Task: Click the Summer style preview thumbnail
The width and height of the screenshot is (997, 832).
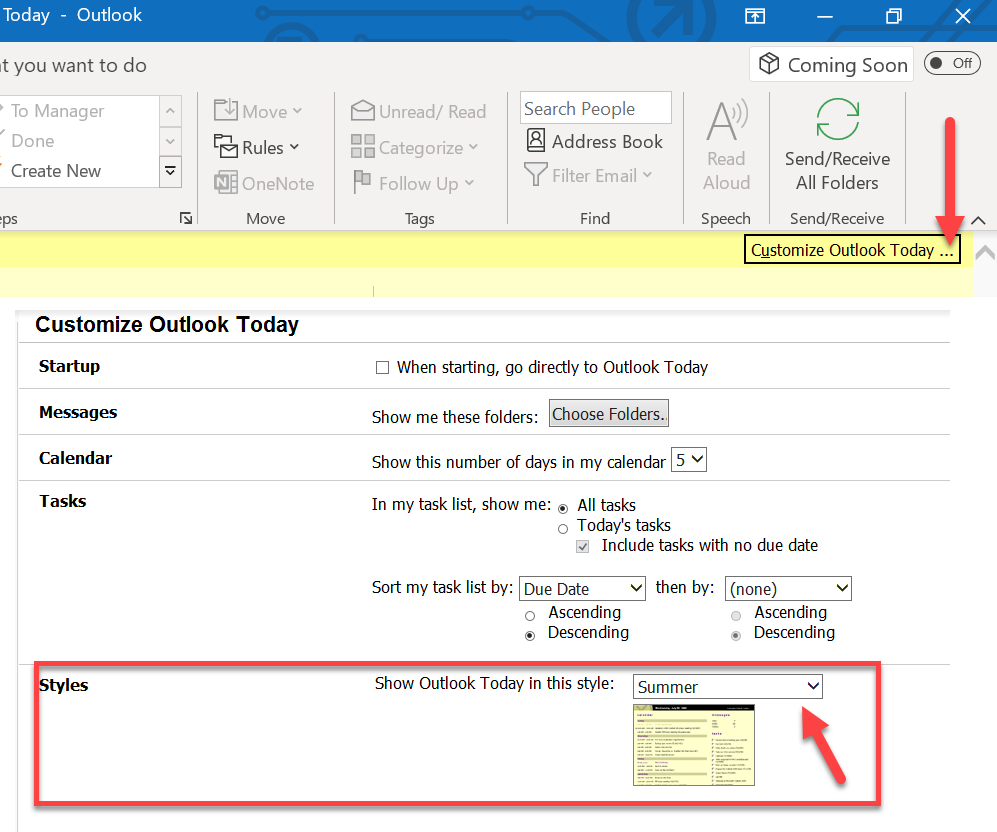Action: coord(694,745)
